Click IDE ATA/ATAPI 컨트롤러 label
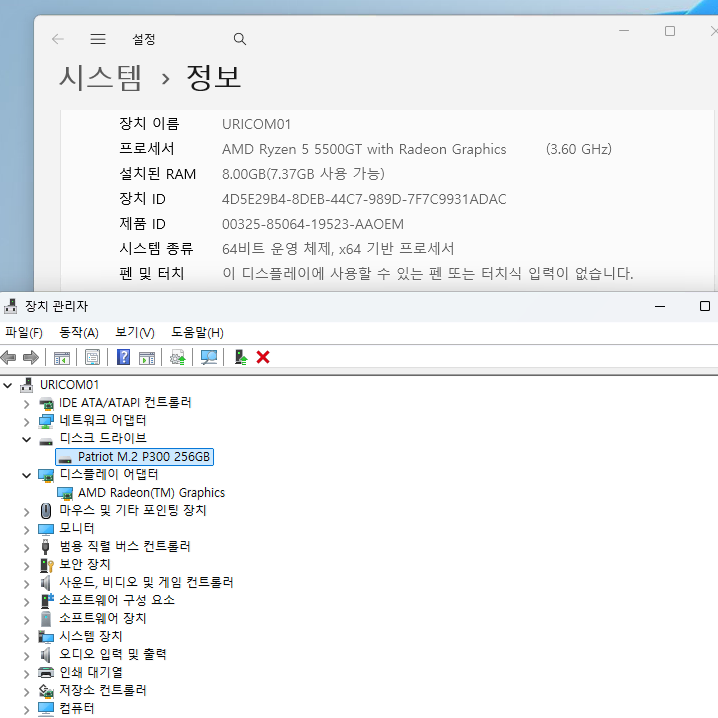This screenshot has width=718, height=718. click(x=125, y=403)
